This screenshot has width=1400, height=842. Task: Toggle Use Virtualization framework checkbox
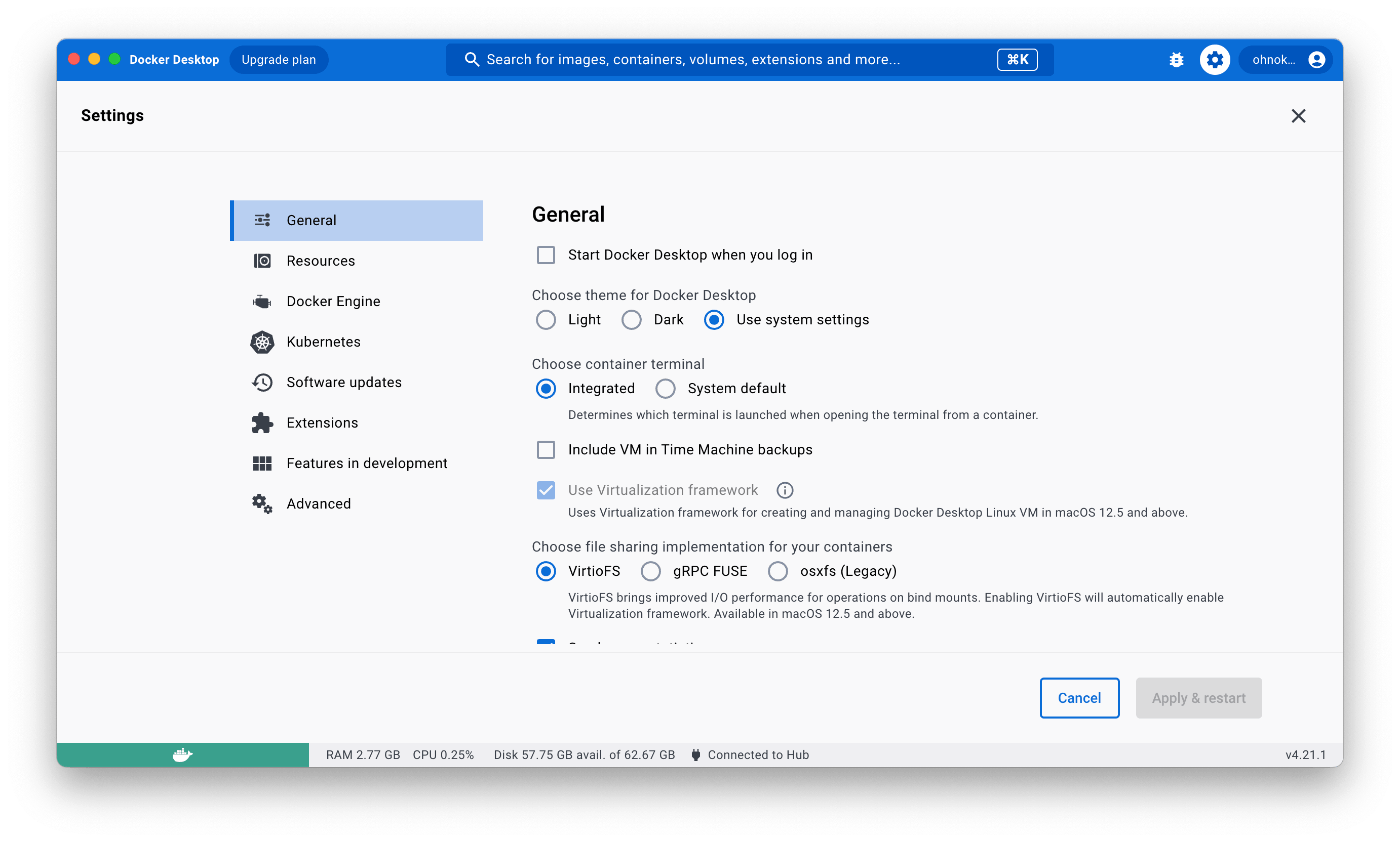click(x=546, y=490)
